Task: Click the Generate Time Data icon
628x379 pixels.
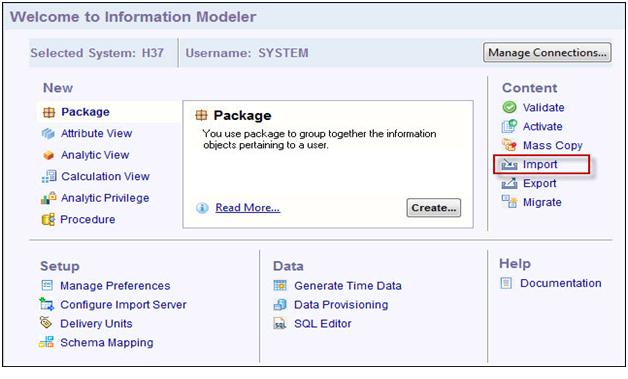Action: tap(280, 285)
